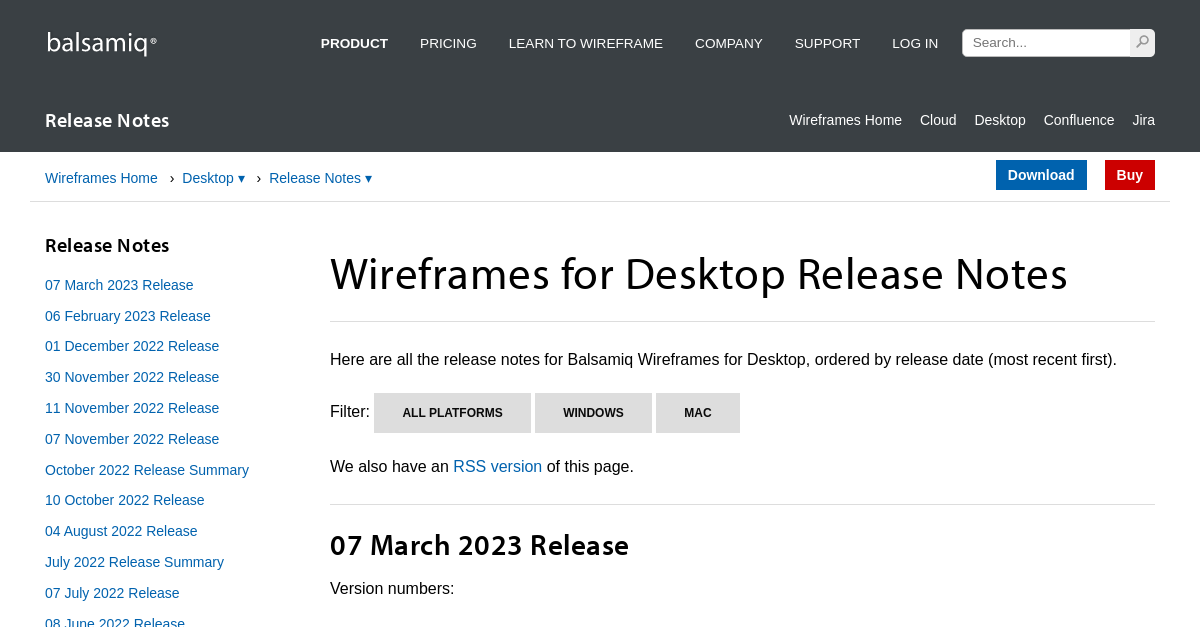Open 07 March 2023 Release sidebar link
The height and width of the screenshot is (627, 1200).
pyautogui.click(x=119, y=285)
